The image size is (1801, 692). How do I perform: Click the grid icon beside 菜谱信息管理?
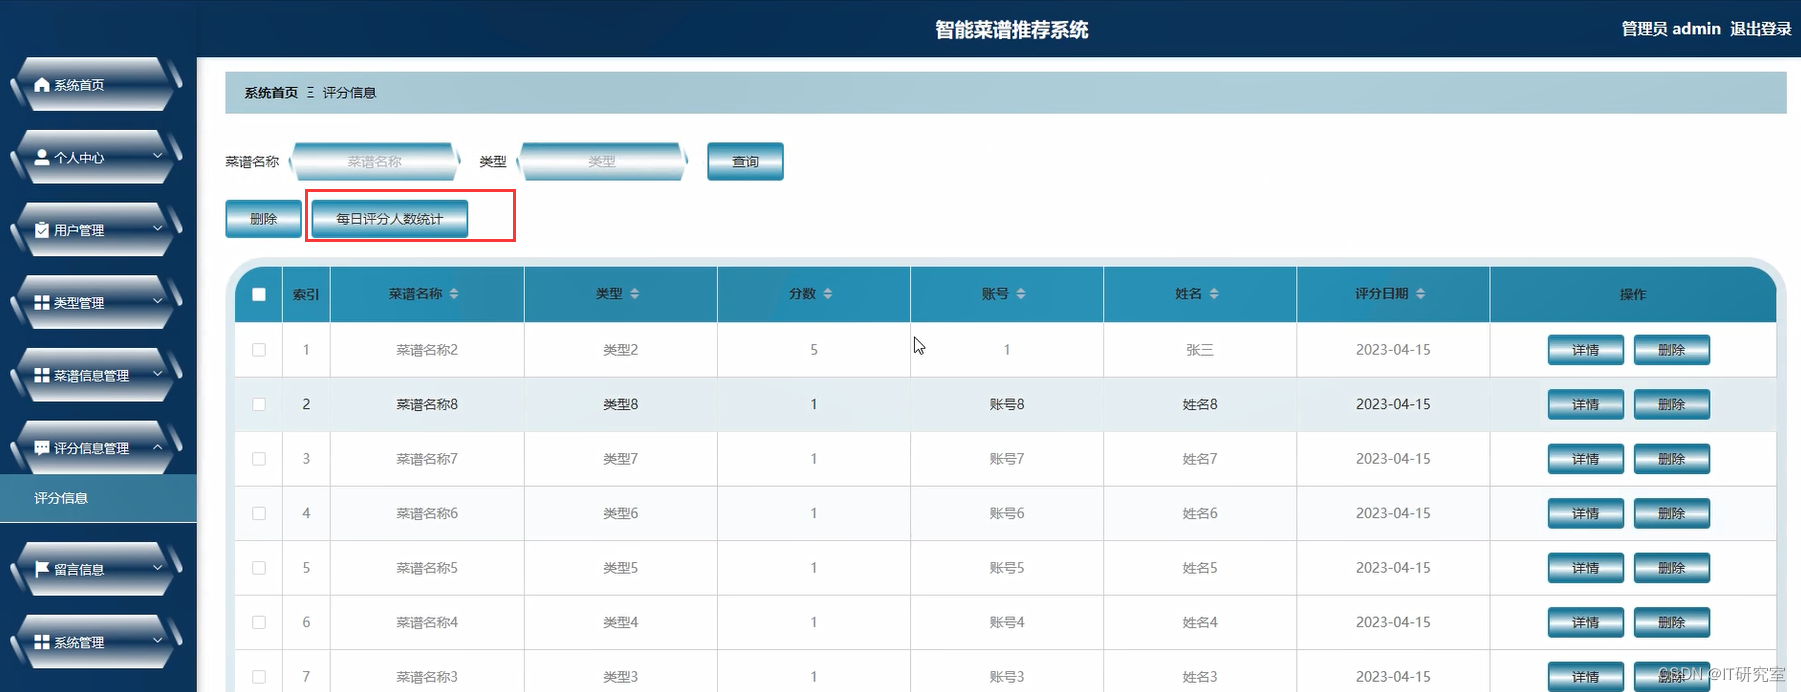pyautogui.click(x=42, y=375)
